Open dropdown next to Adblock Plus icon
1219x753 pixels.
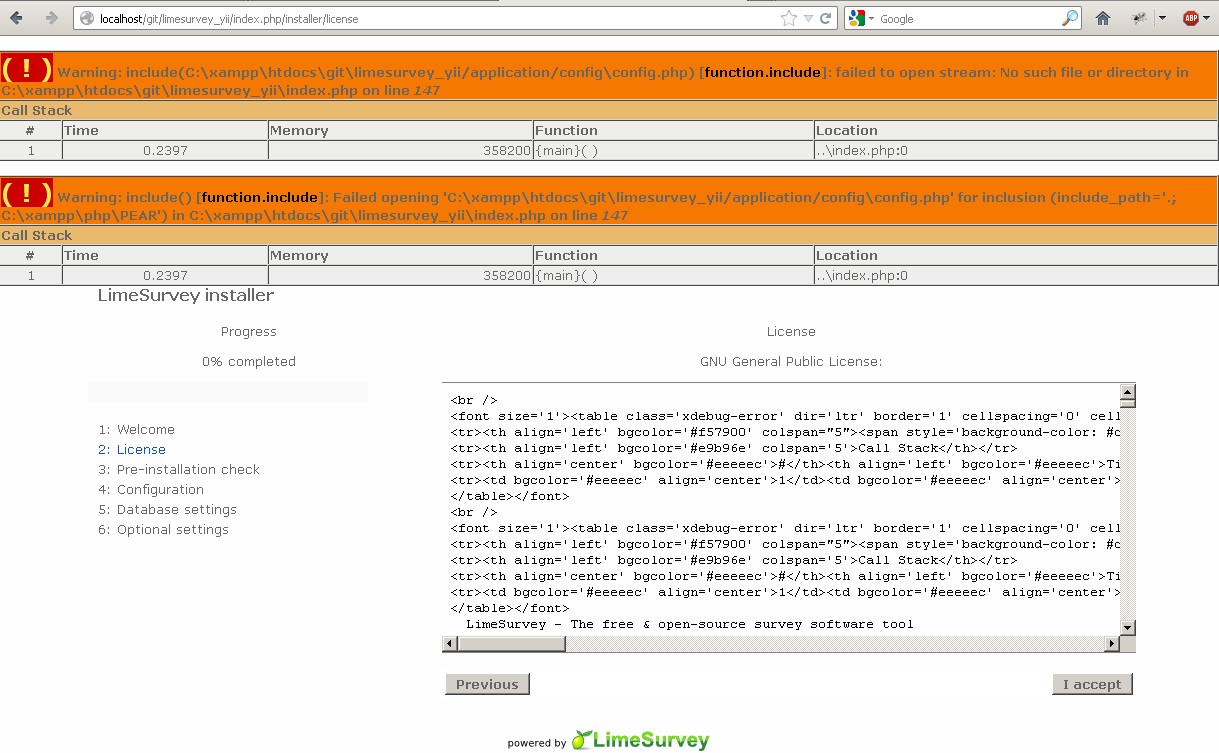coord(1208,18)
